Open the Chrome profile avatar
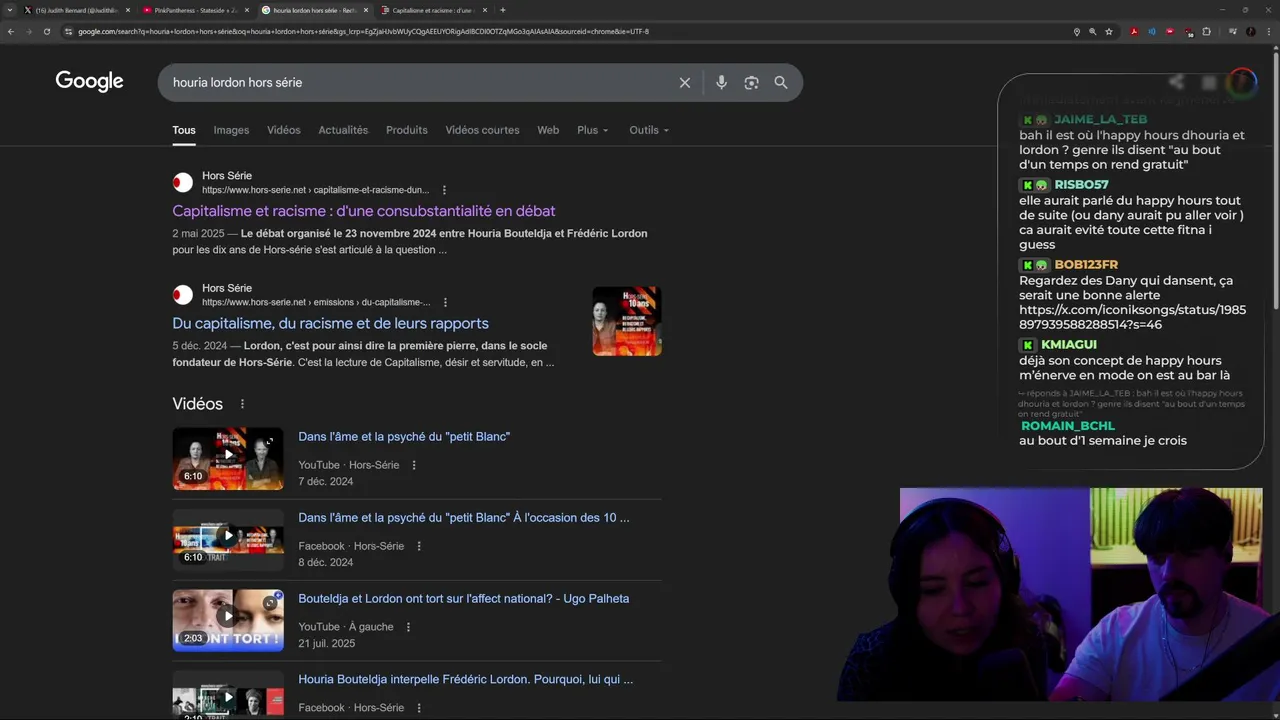The image size is (1280, 720). click(x=1251, y=31)
